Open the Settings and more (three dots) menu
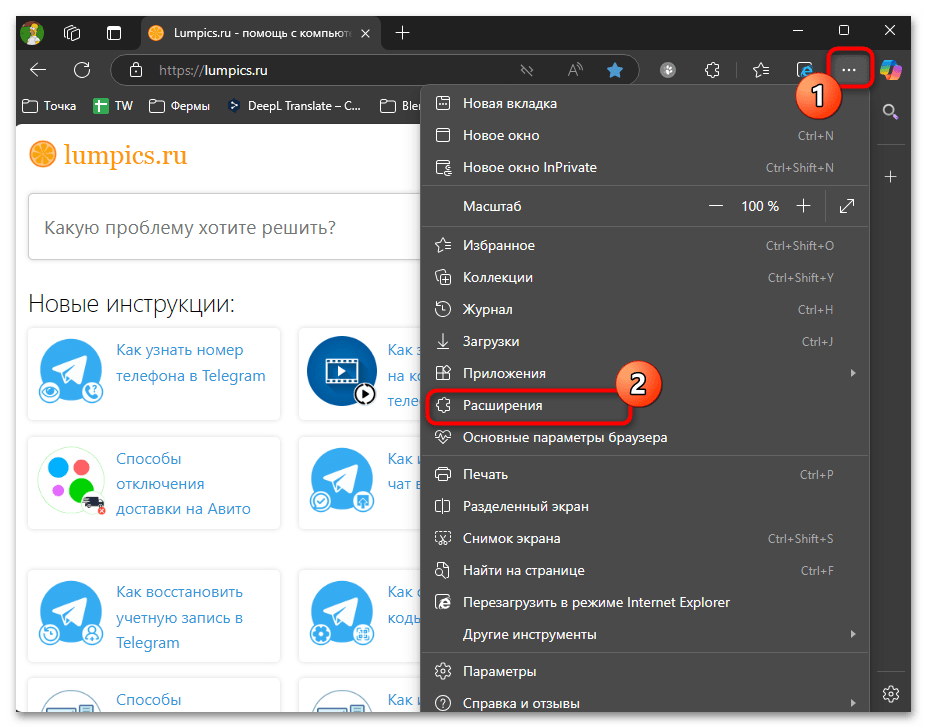 (x=849, y=70)
